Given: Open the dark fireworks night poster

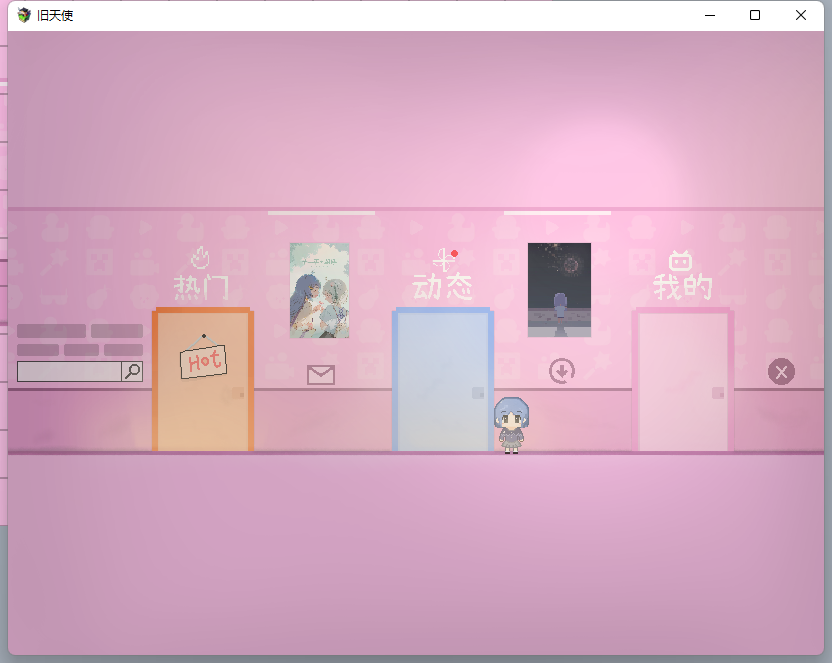Looking at the screenshot, I should (x=559, y=290).
